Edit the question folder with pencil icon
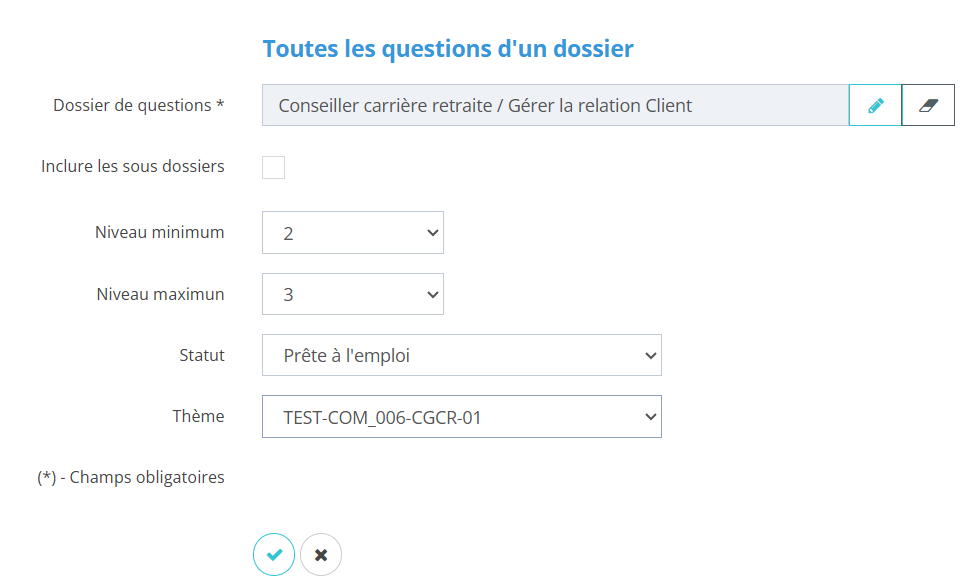This screenshot has height=585, width=972. [x=876, y=105]
